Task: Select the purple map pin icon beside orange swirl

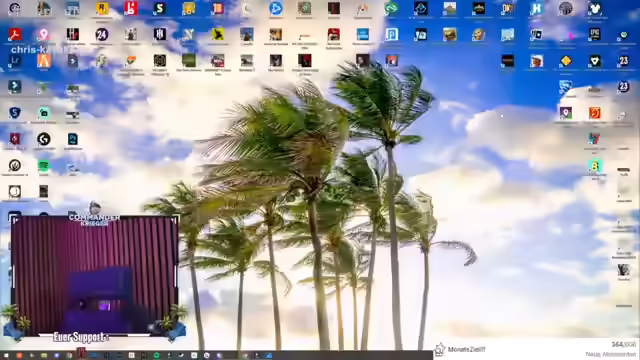Action: [566, 113]
